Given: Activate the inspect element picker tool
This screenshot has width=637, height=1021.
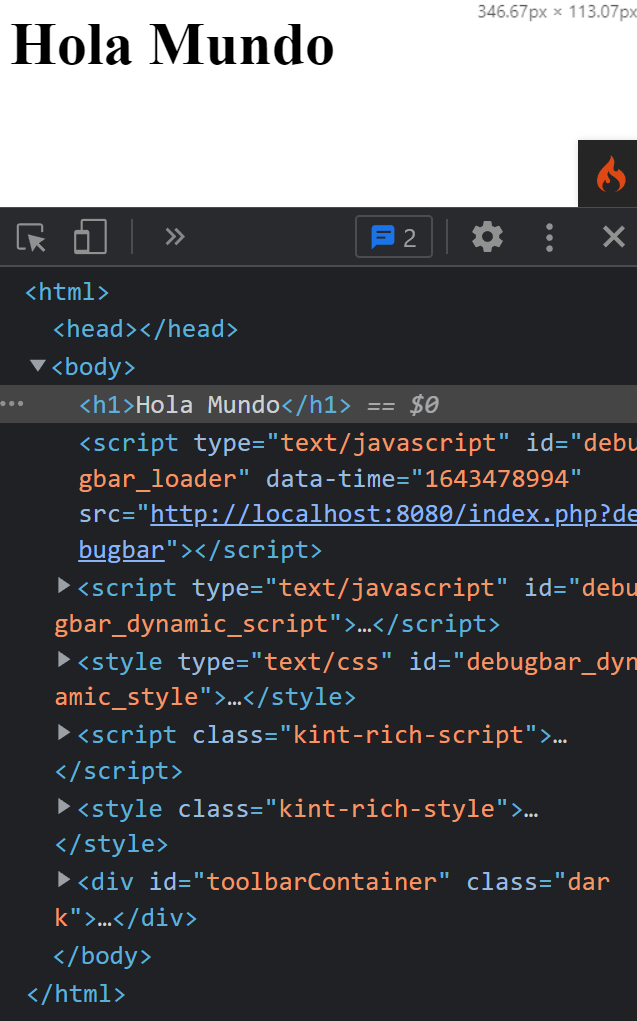Looking at the screenshot, I should [x=31, y=238].
